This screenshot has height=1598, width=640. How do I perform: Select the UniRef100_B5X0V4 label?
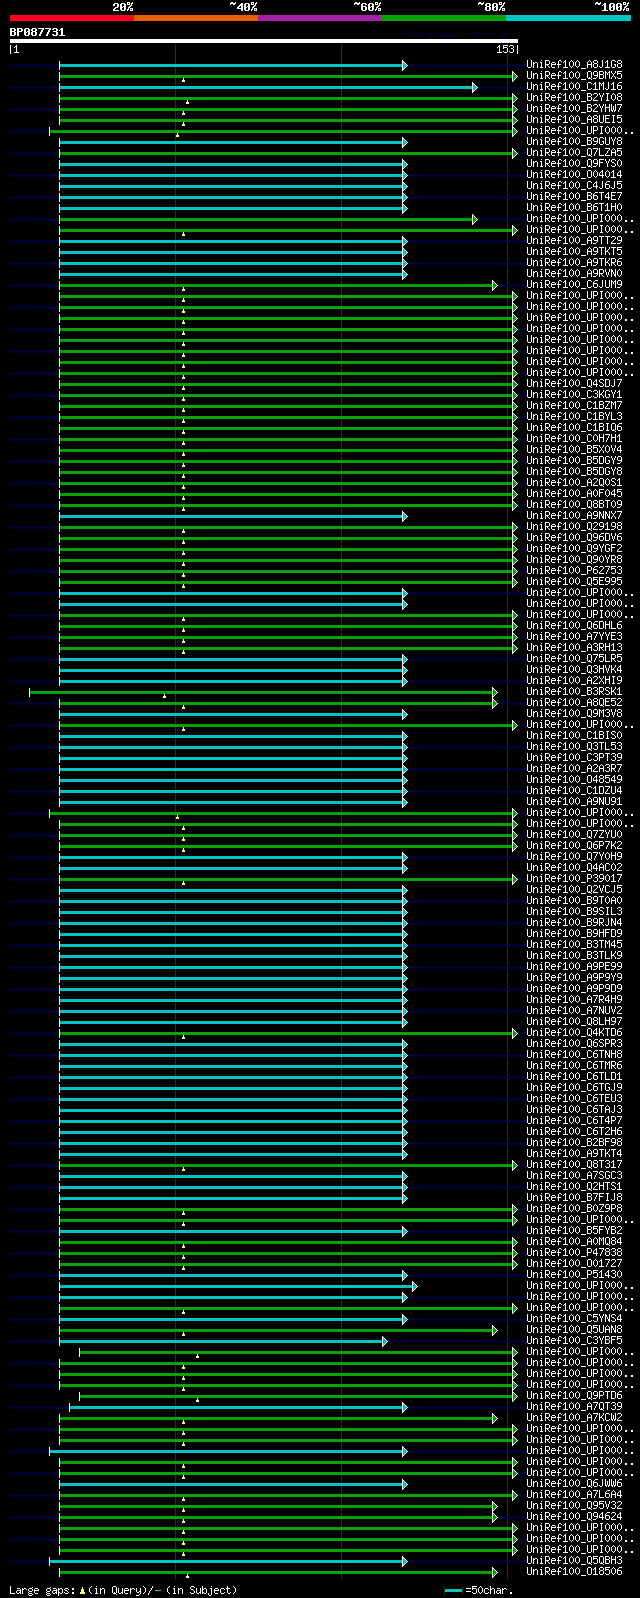tap(574, 450)
